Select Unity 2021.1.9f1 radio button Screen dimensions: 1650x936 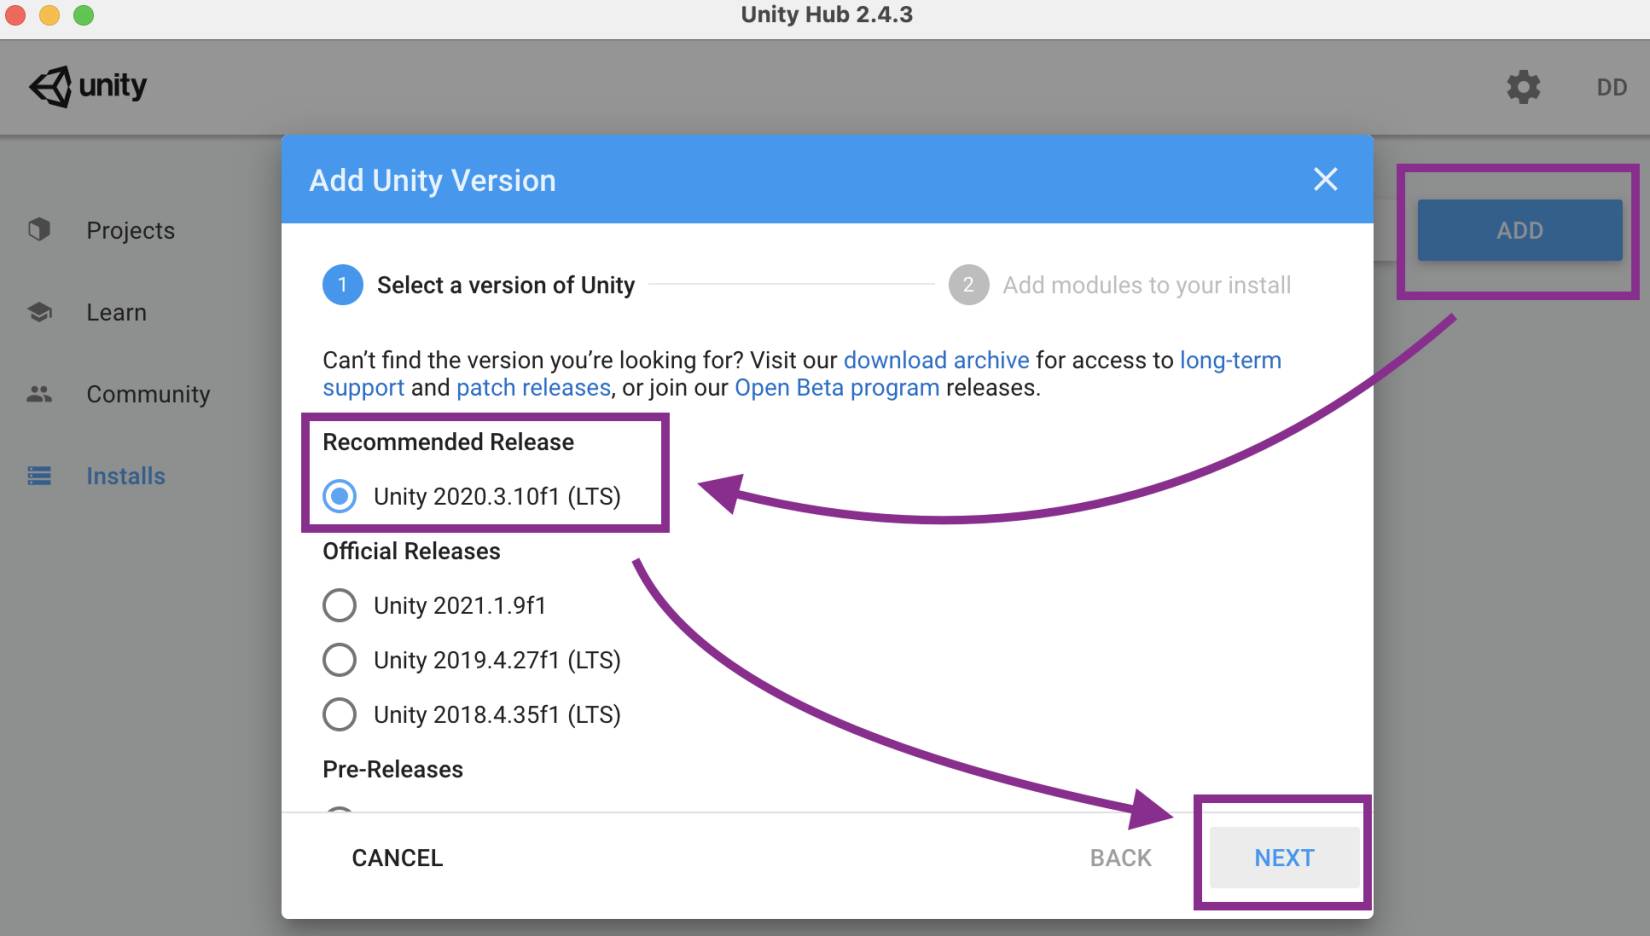coord(339,605)
